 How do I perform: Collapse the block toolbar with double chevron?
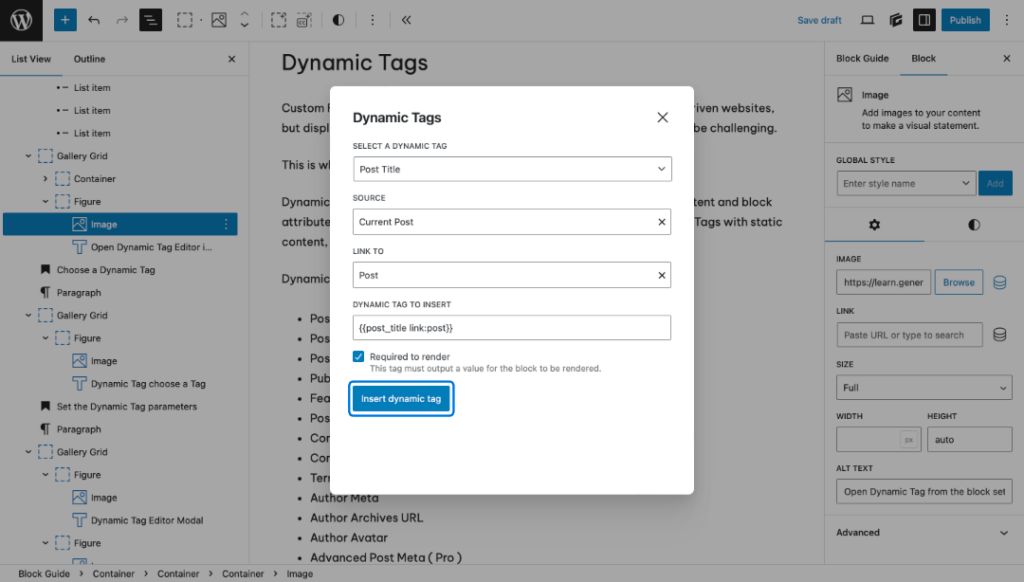[x=406, y=20]
